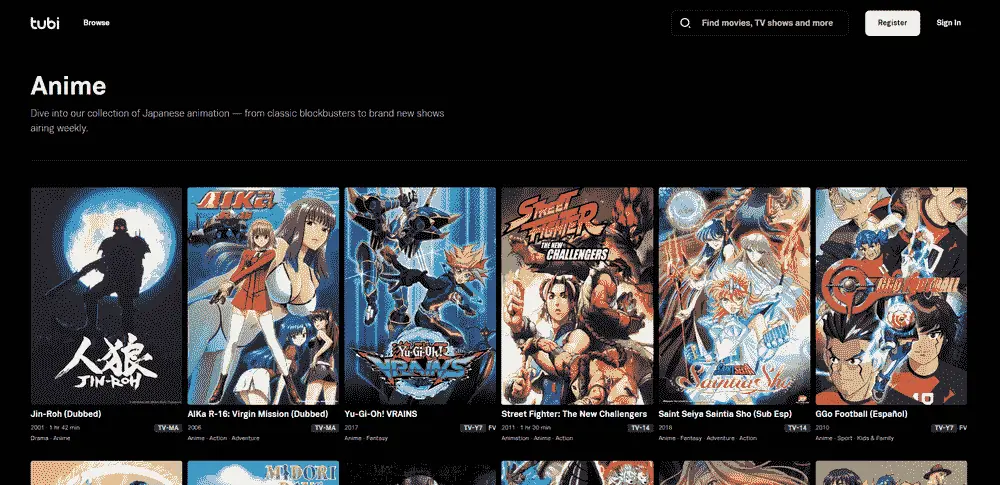The width and height of the screenshot is (1000, 485).
Task: Select the Action genre under AIKa R-16
Action: (x=217, y=438)
